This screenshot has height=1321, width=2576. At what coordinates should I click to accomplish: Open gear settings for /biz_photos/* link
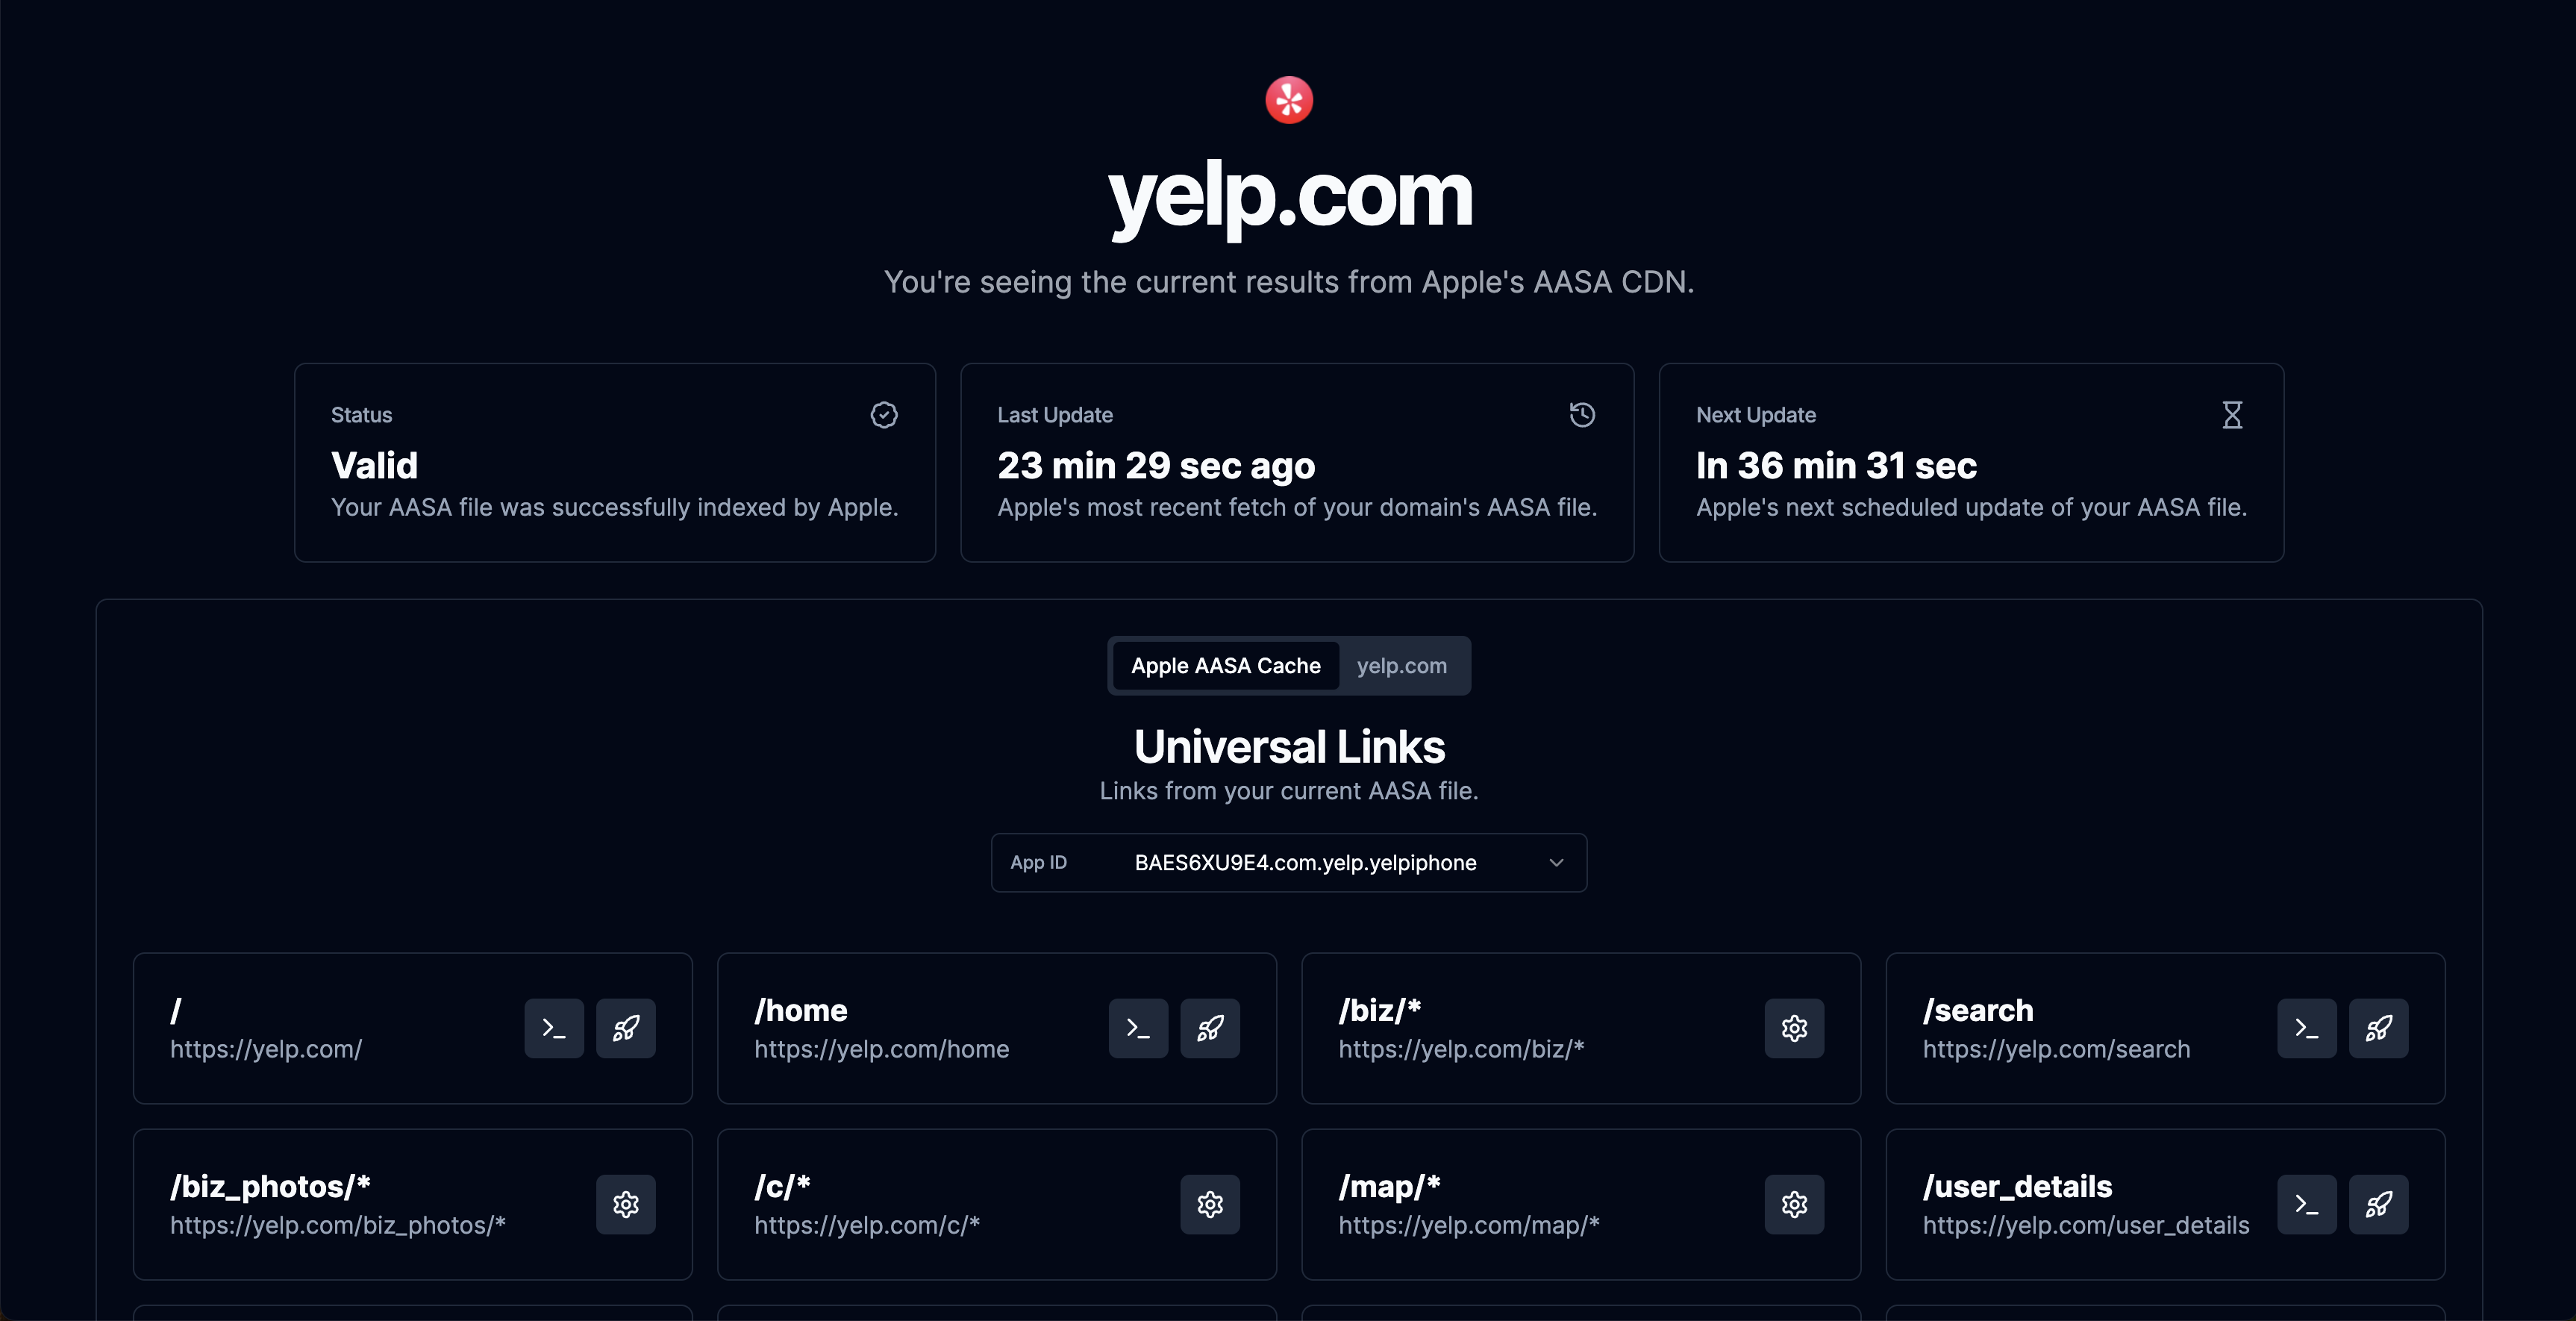click(626, 1204)
